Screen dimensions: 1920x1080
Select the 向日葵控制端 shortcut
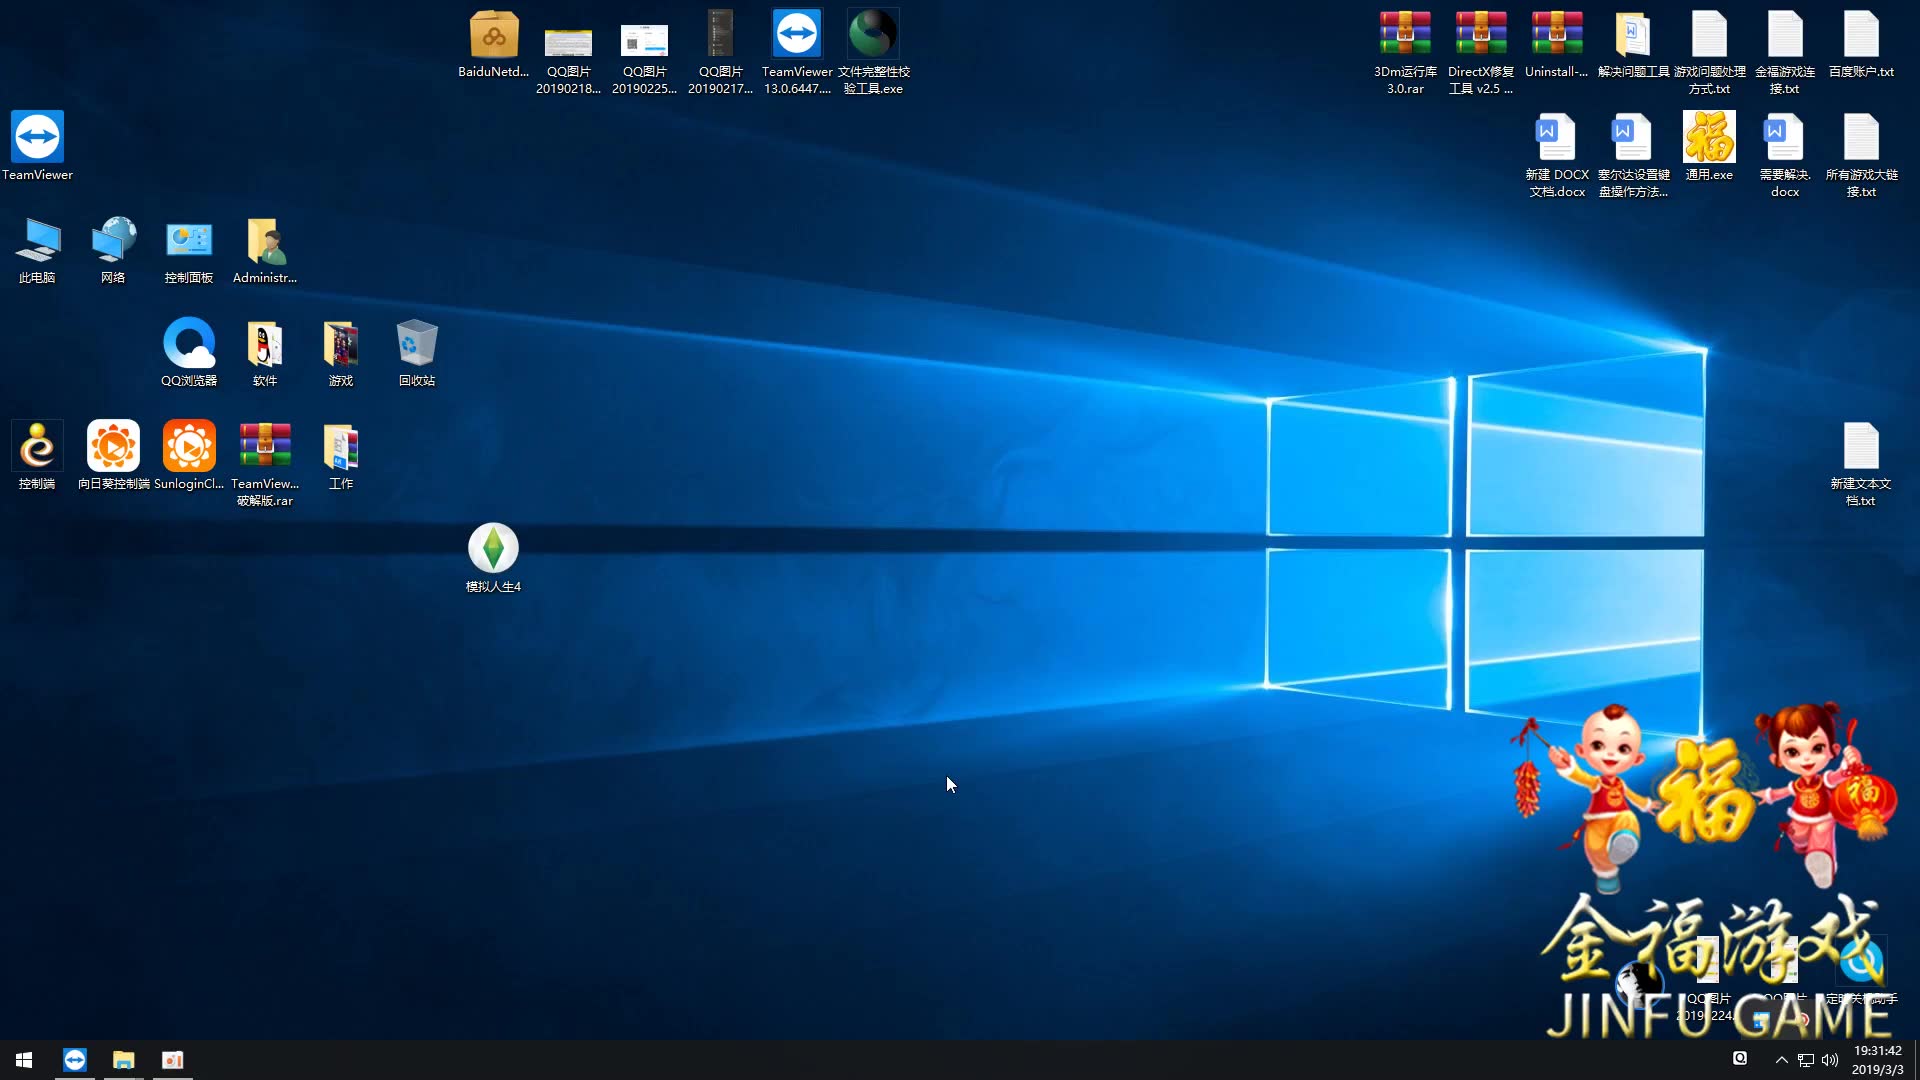click(x=113, y=447)
